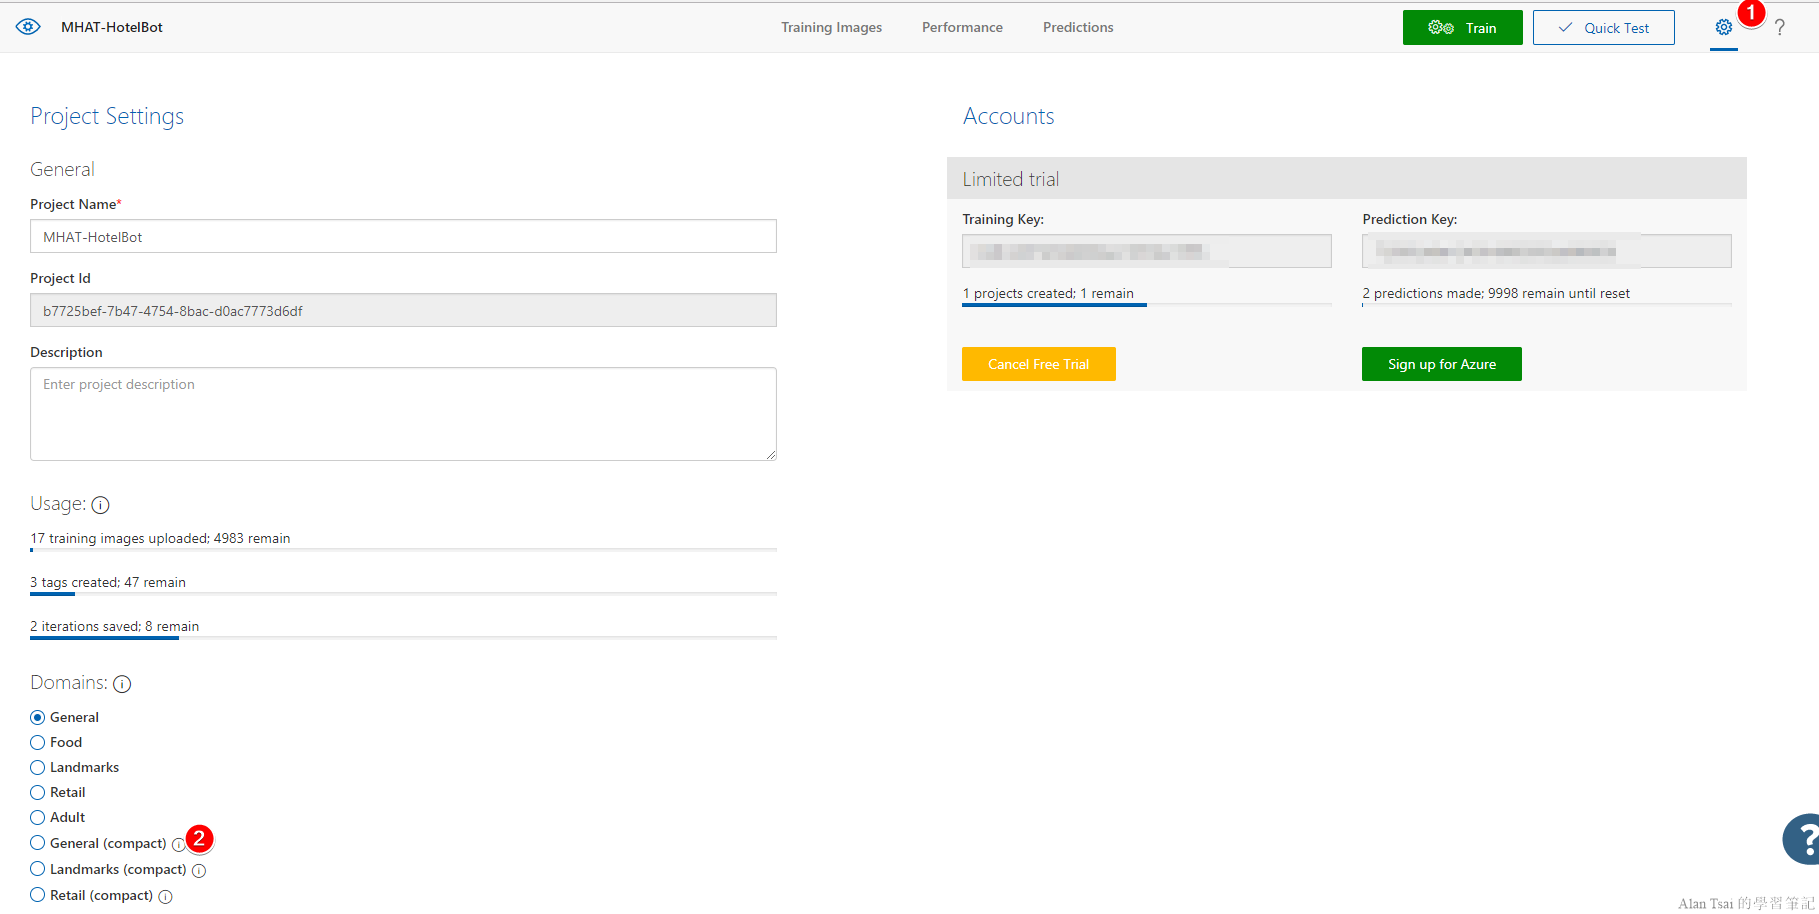Click the Usage info icon
This screenshot has height=914, width=1819.
[100, 505]
